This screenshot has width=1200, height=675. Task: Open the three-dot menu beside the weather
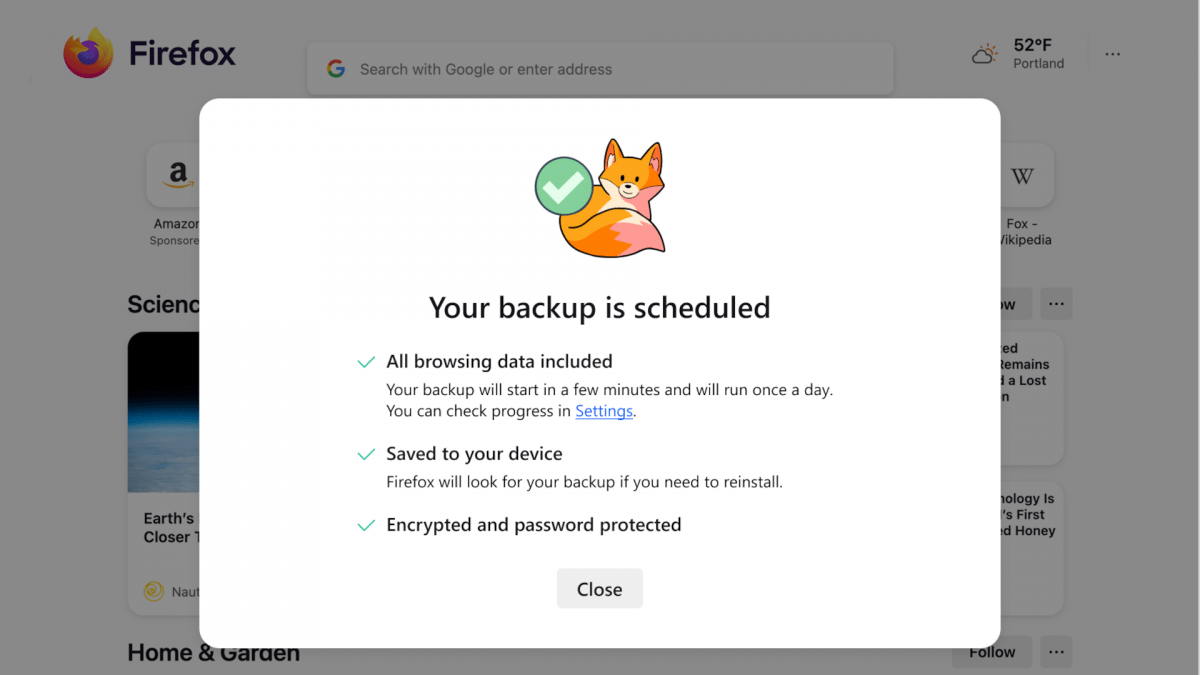tap(1113, 54)
